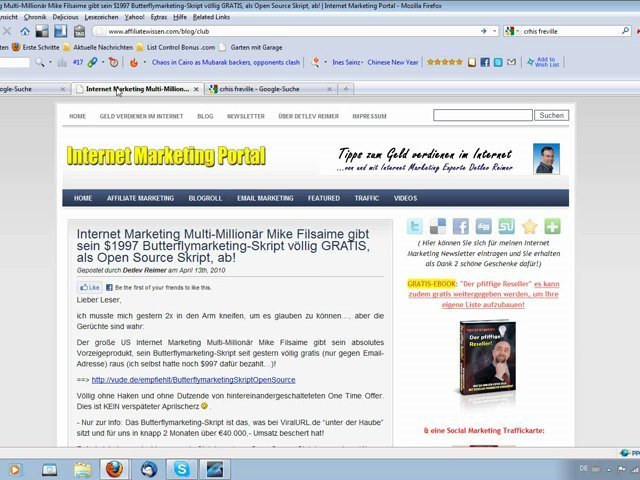
Task: Click the Suchen search button
Action: (x=551, y=116)
